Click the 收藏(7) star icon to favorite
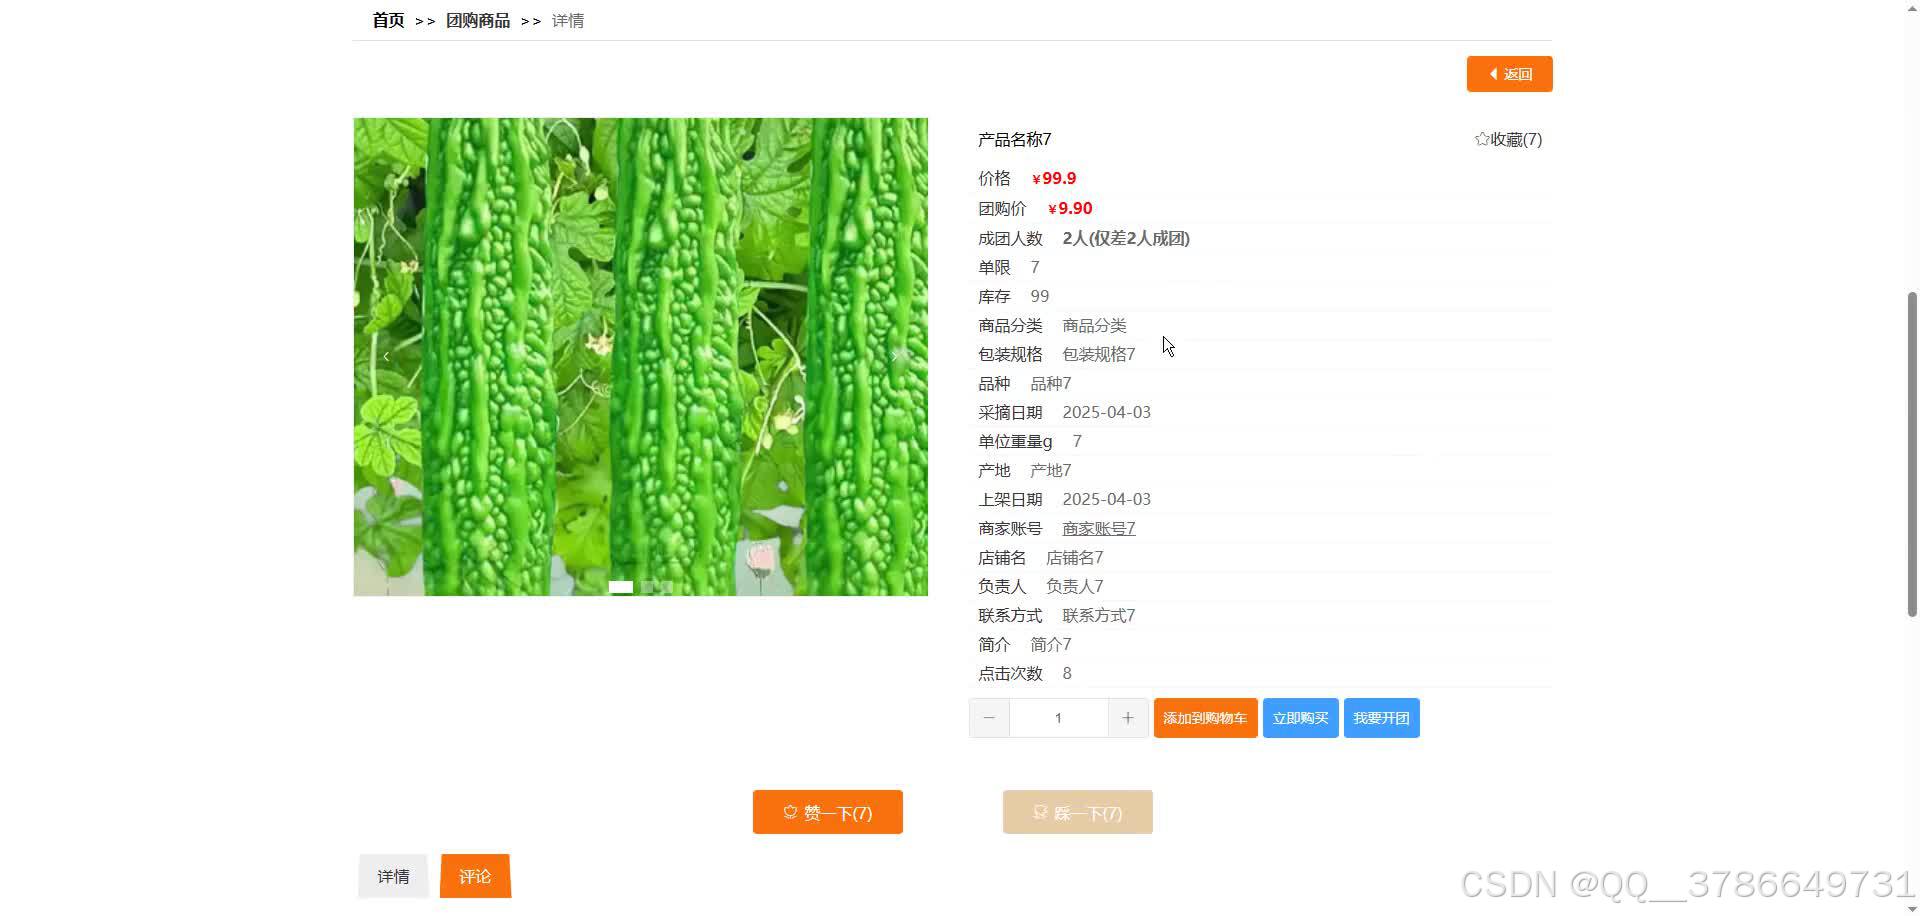 1481,139
